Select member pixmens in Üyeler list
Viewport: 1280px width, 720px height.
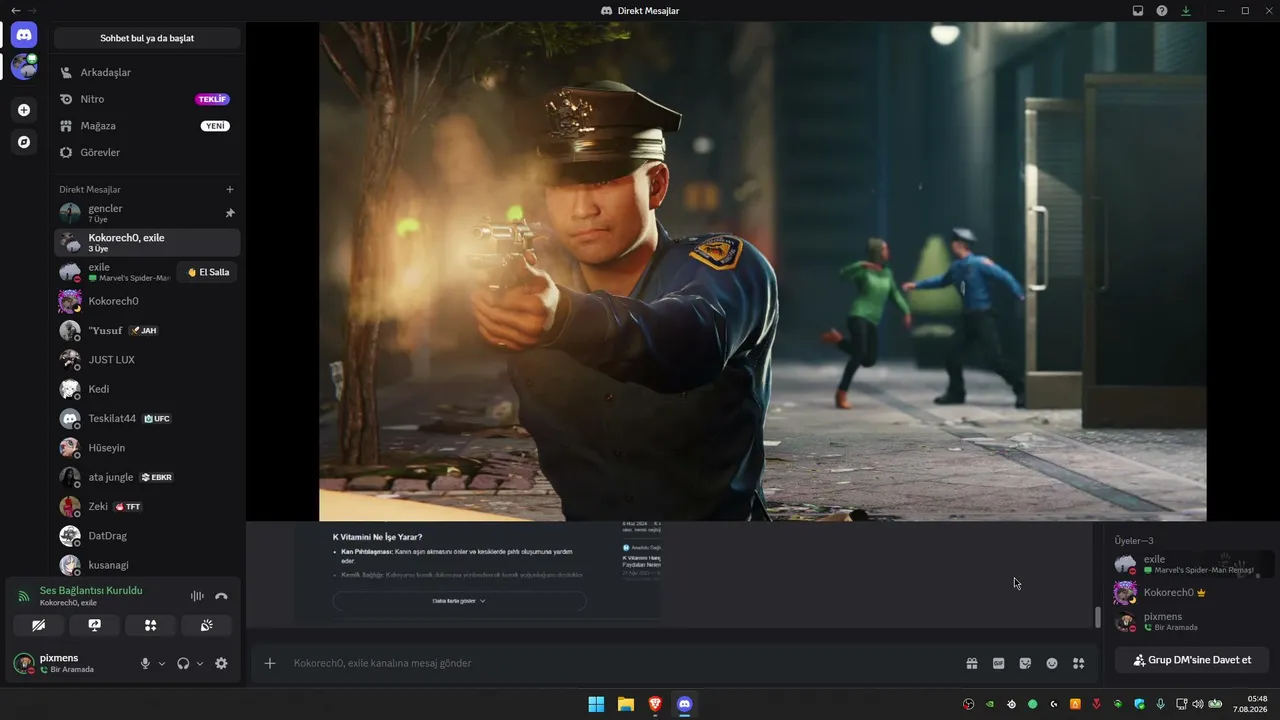(1193, 621)
